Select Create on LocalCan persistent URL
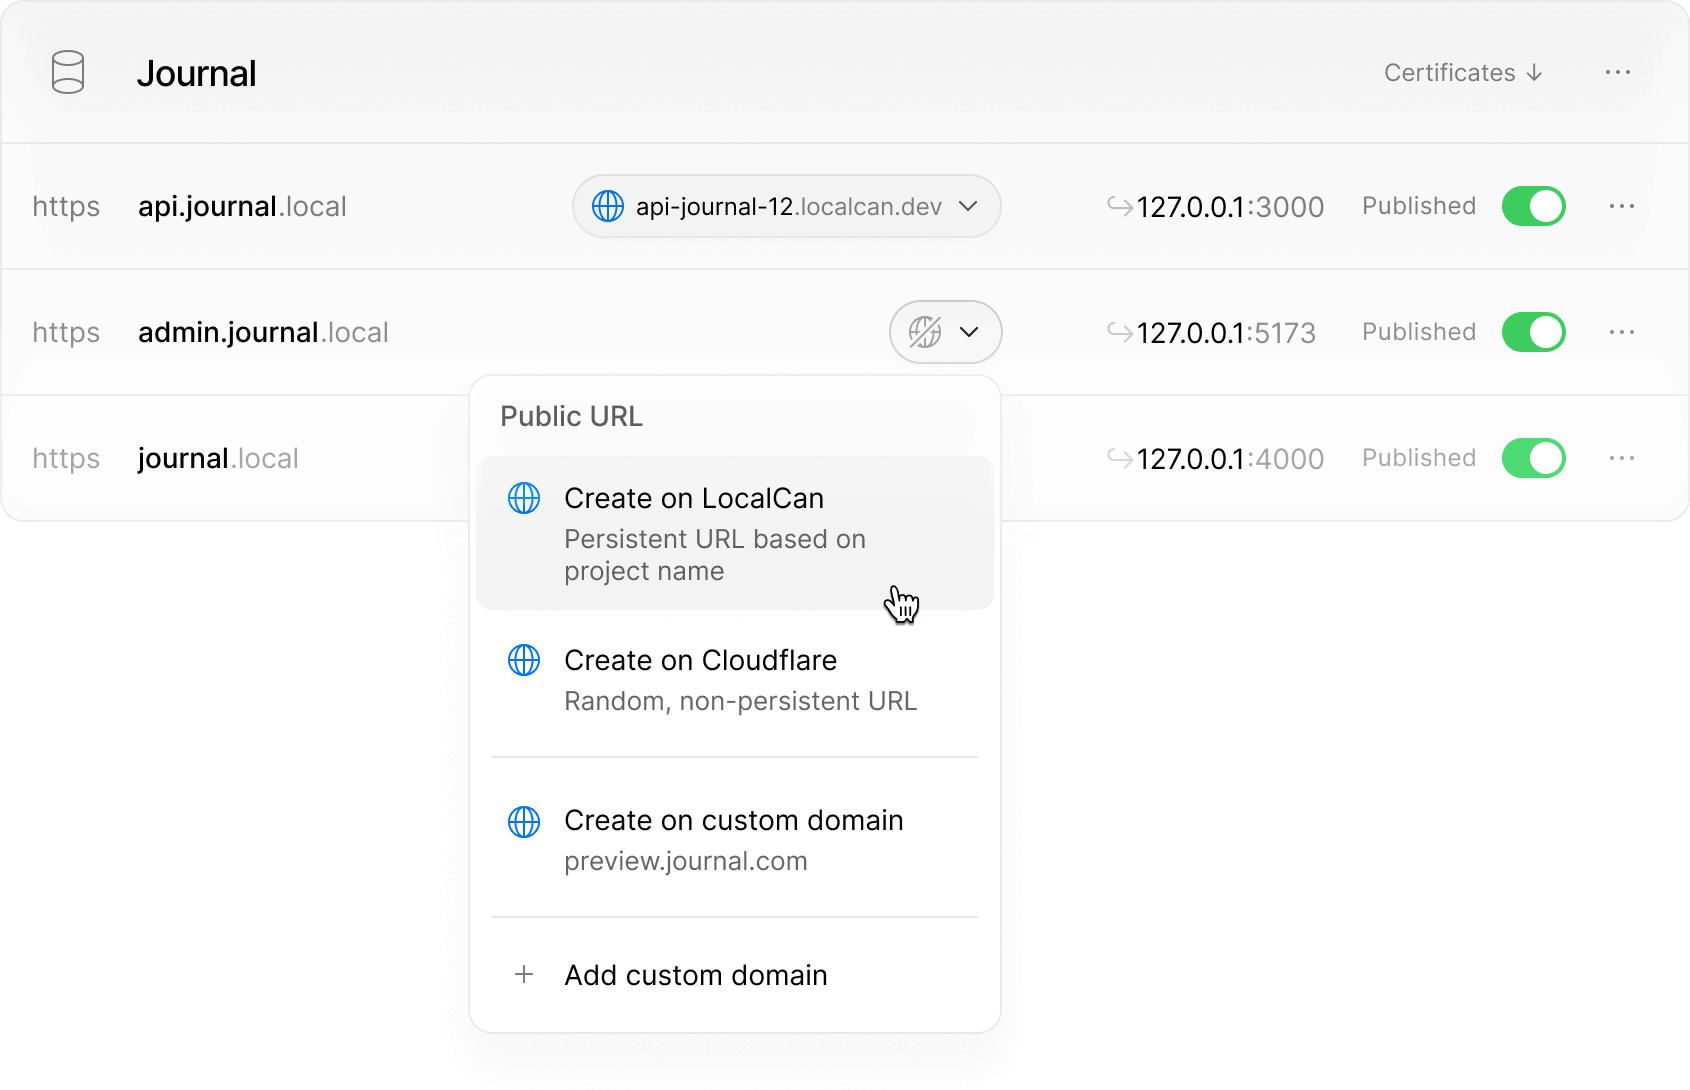This screenshot has width=1690, height=1090. tap(694, 498)
